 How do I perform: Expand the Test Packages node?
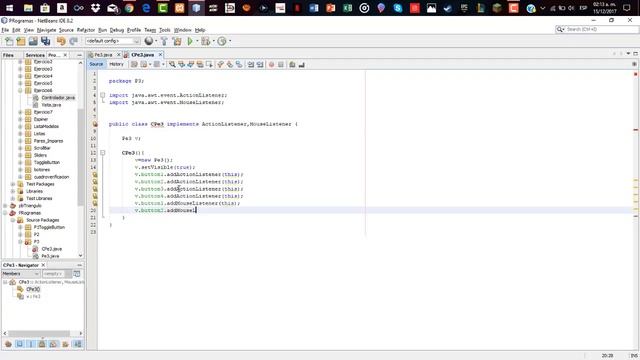point(13,184)
